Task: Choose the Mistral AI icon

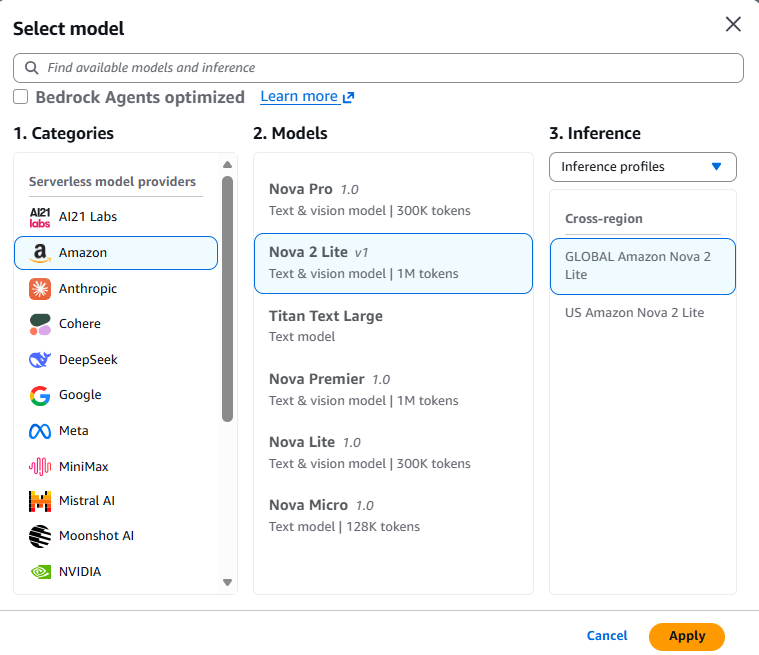Action: point(40,501)
